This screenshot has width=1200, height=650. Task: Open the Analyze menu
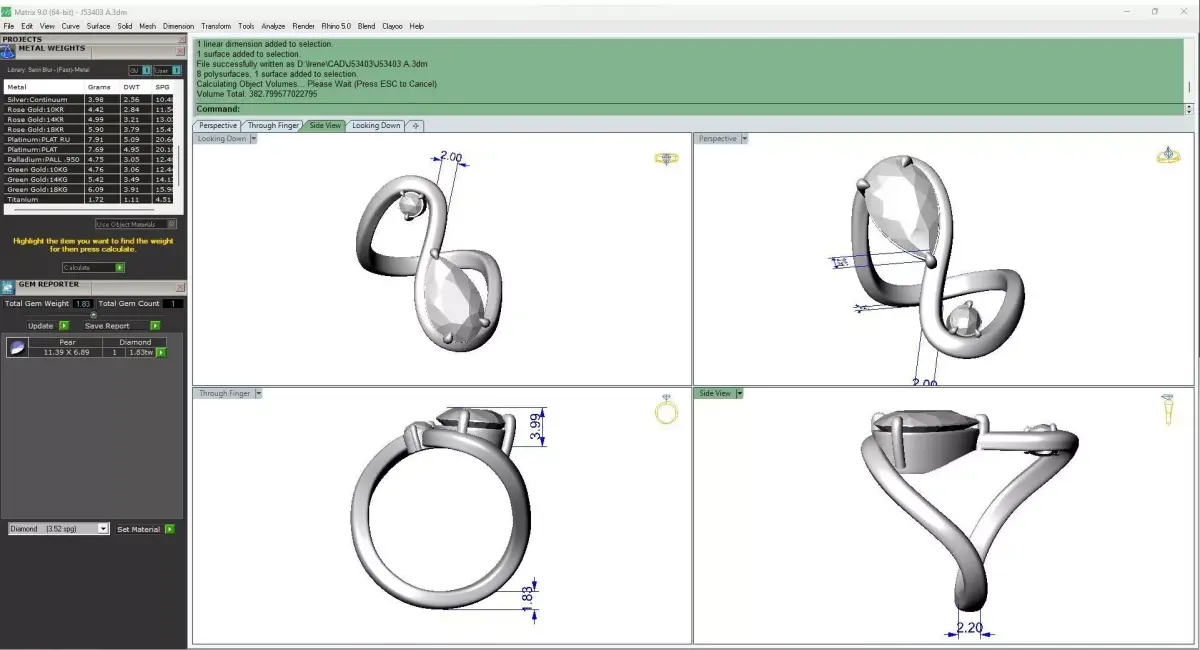[273, 26]
